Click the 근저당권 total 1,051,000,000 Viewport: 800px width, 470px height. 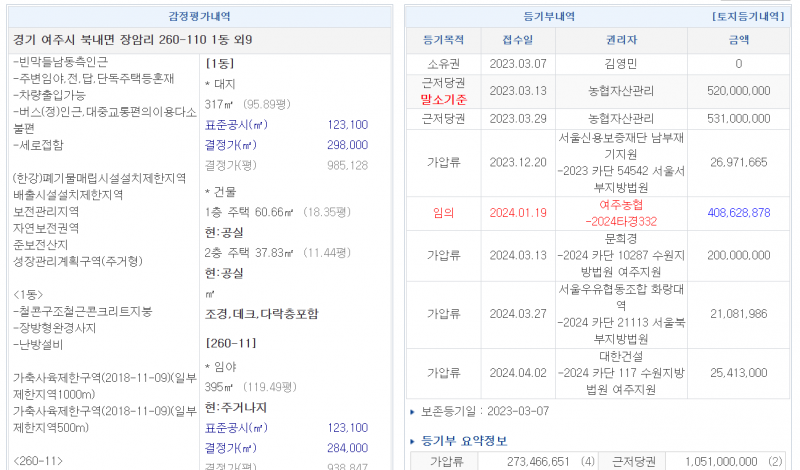[720, 461]
